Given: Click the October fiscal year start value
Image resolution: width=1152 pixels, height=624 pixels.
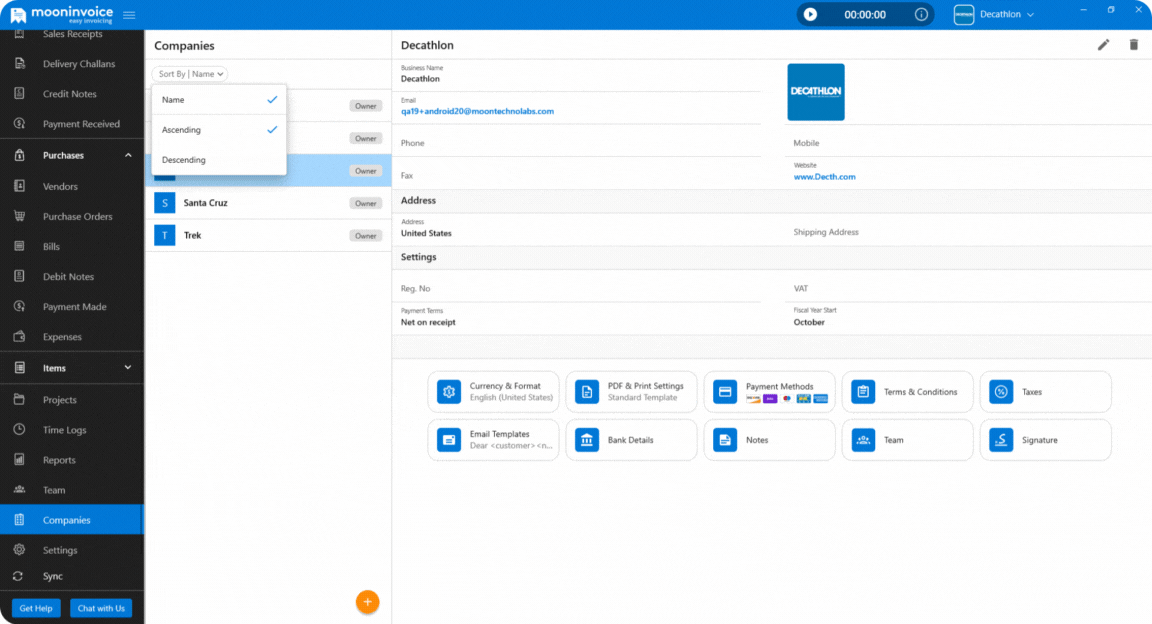Looking at the screenshot, I should pyautogui.click(x=809, y=323).
